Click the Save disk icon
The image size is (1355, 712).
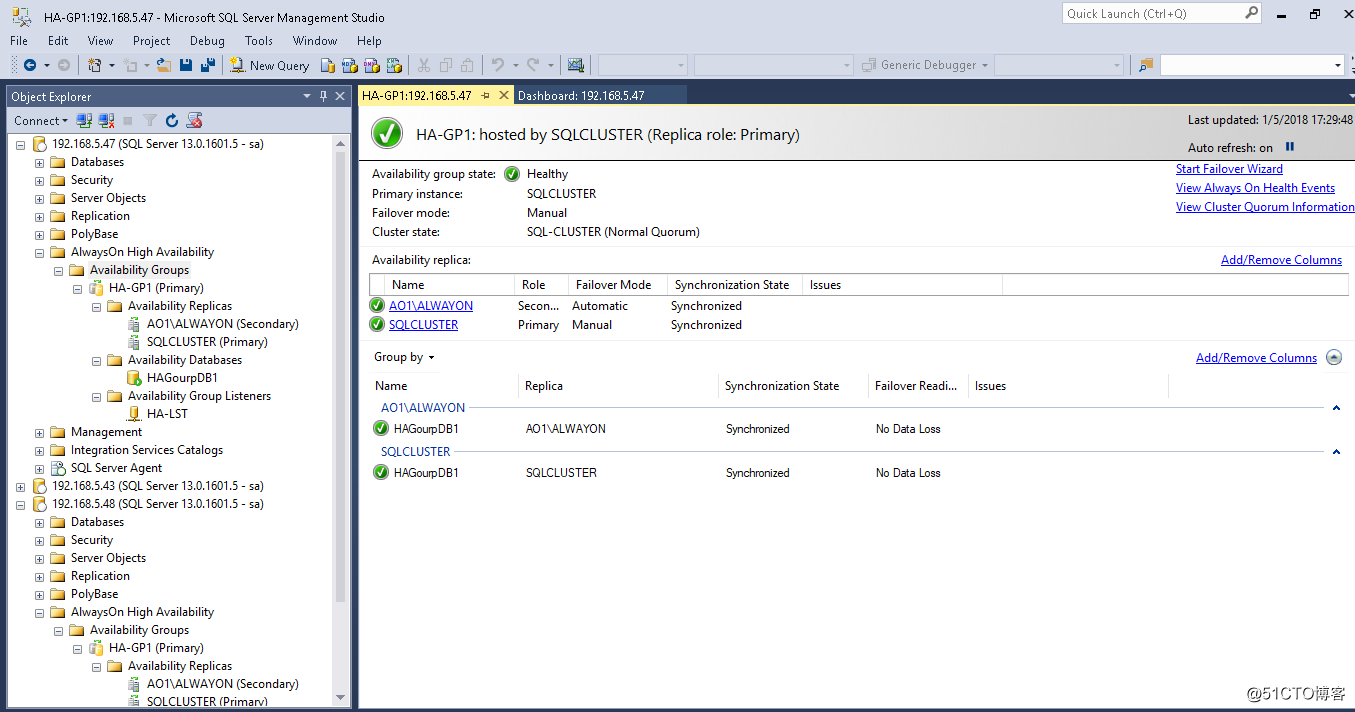(186, 65)
